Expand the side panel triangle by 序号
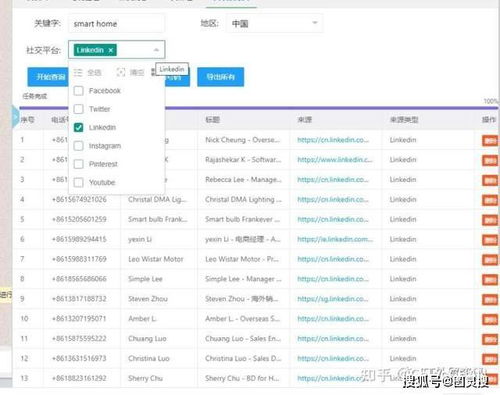This screenshot has height=395, width=500. pyautogui.click(x=15, y=117)
